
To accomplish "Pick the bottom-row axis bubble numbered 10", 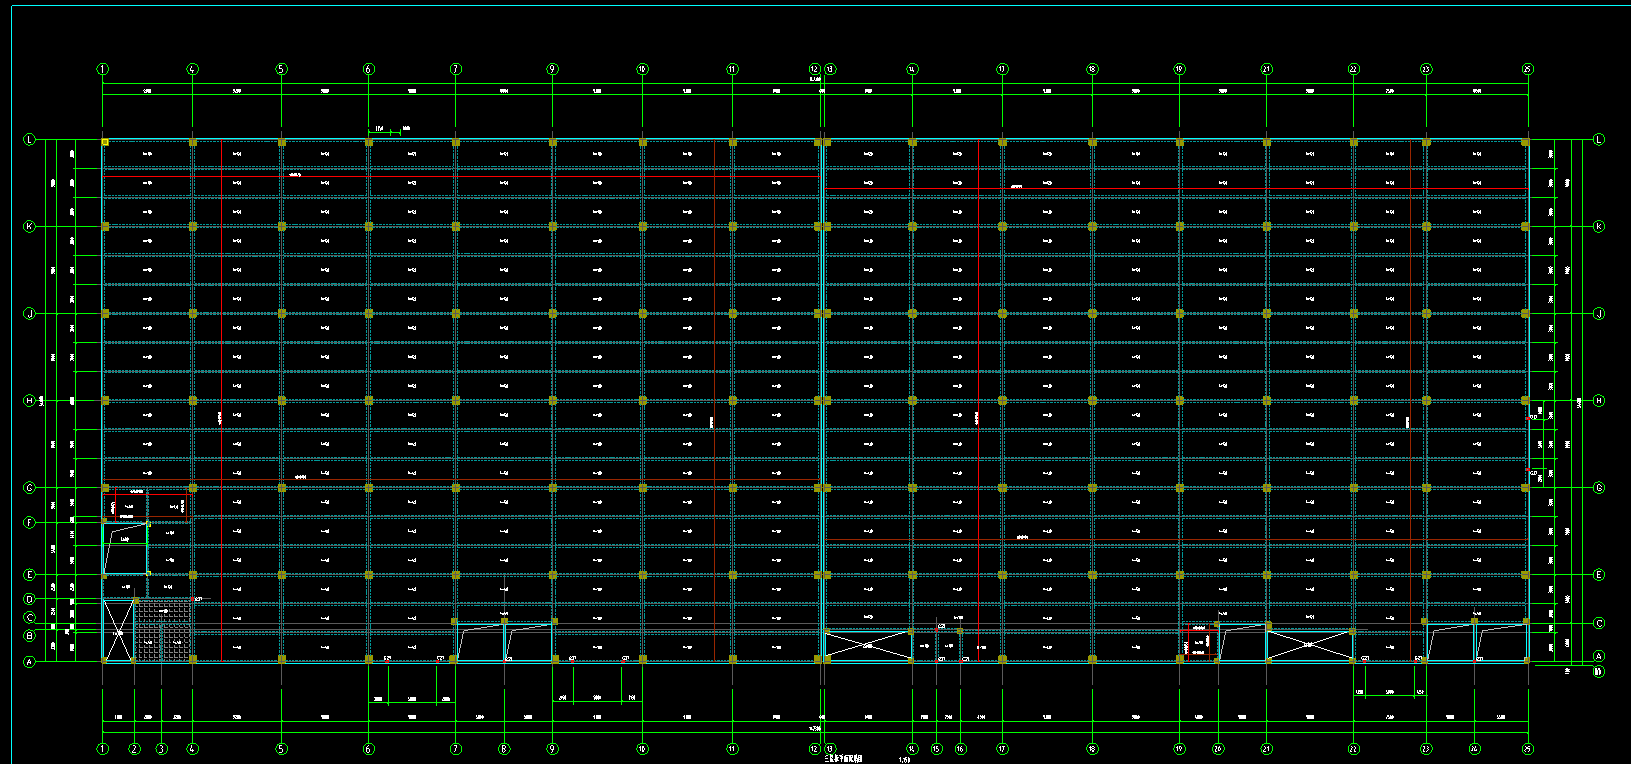I will click(642, 749).
